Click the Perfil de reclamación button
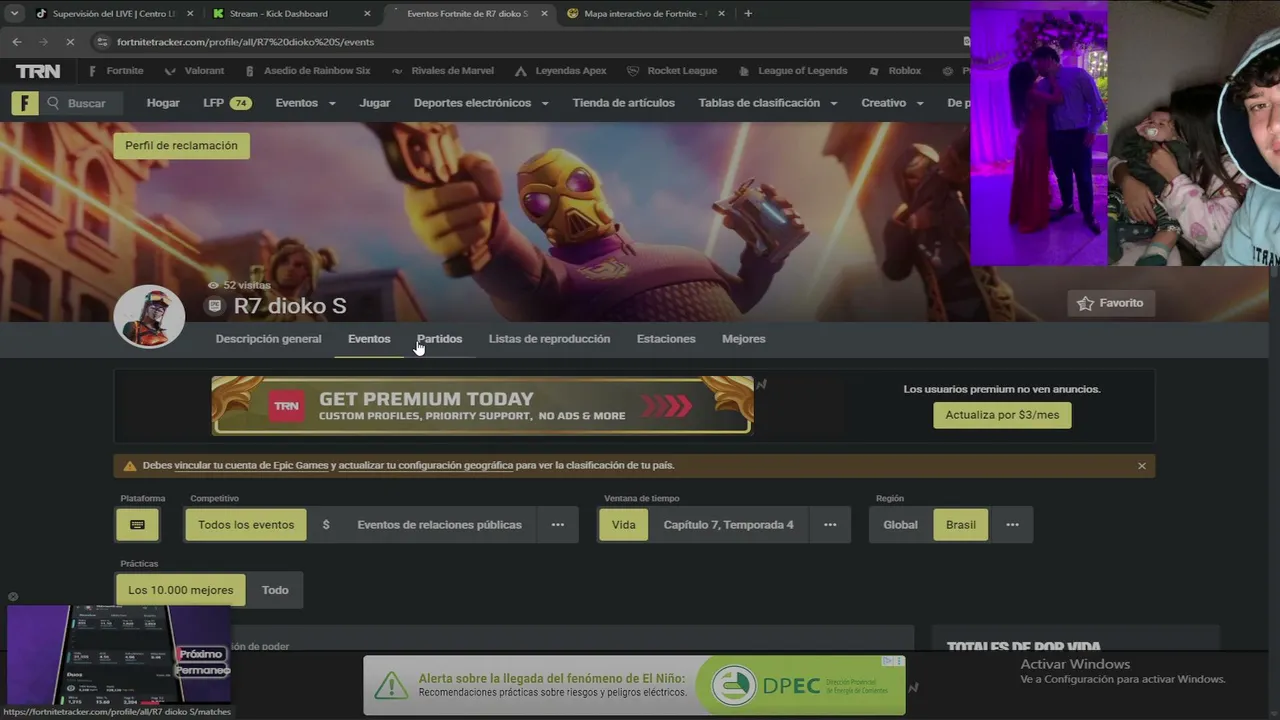The height and width of the screenshot is (720, 1280). coord(181,146)
